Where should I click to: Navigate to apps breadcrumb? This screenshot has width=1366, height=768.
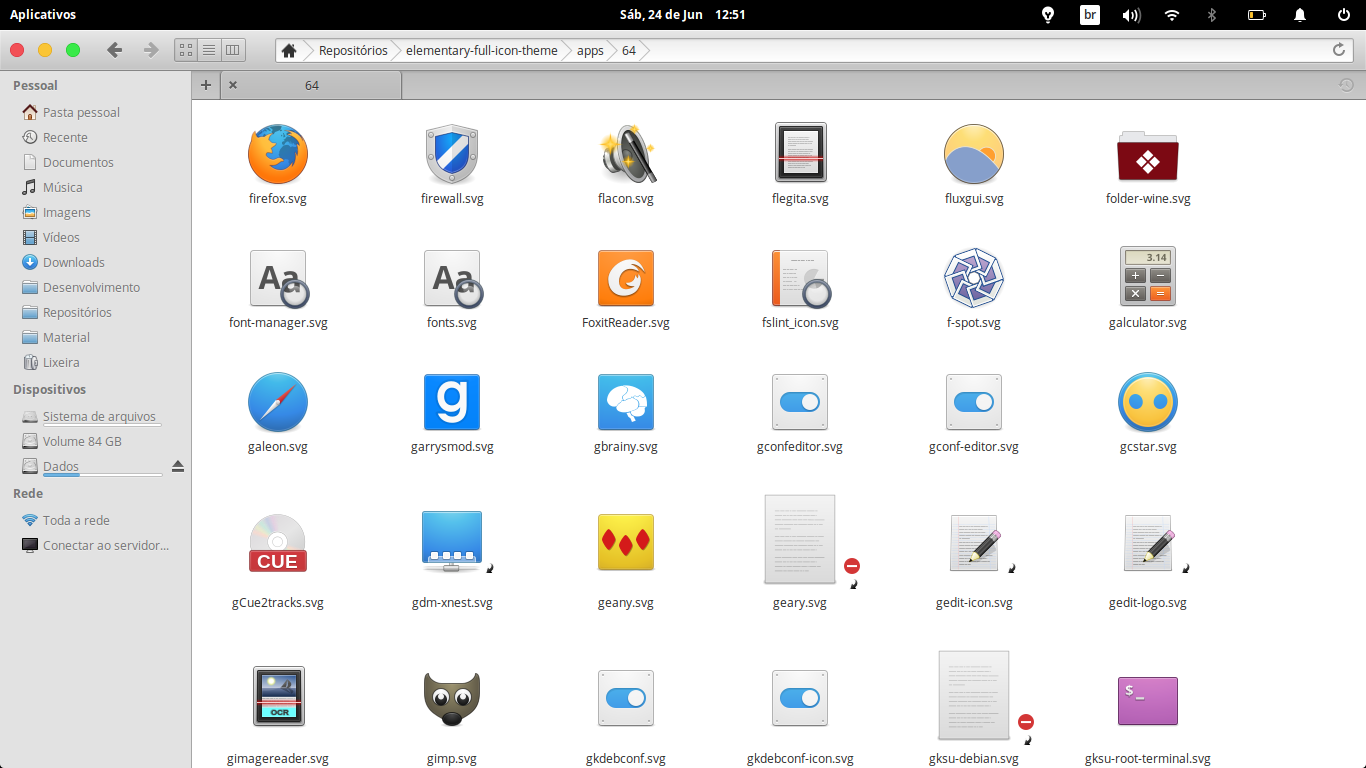(x=590, y=50)
